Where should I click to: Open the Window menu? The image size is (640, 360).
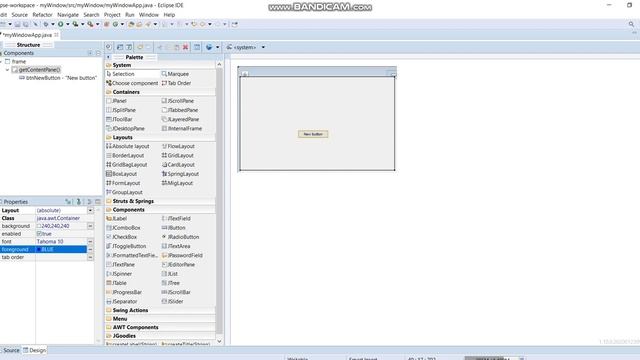pyautogui.click(x=149, y=15)
